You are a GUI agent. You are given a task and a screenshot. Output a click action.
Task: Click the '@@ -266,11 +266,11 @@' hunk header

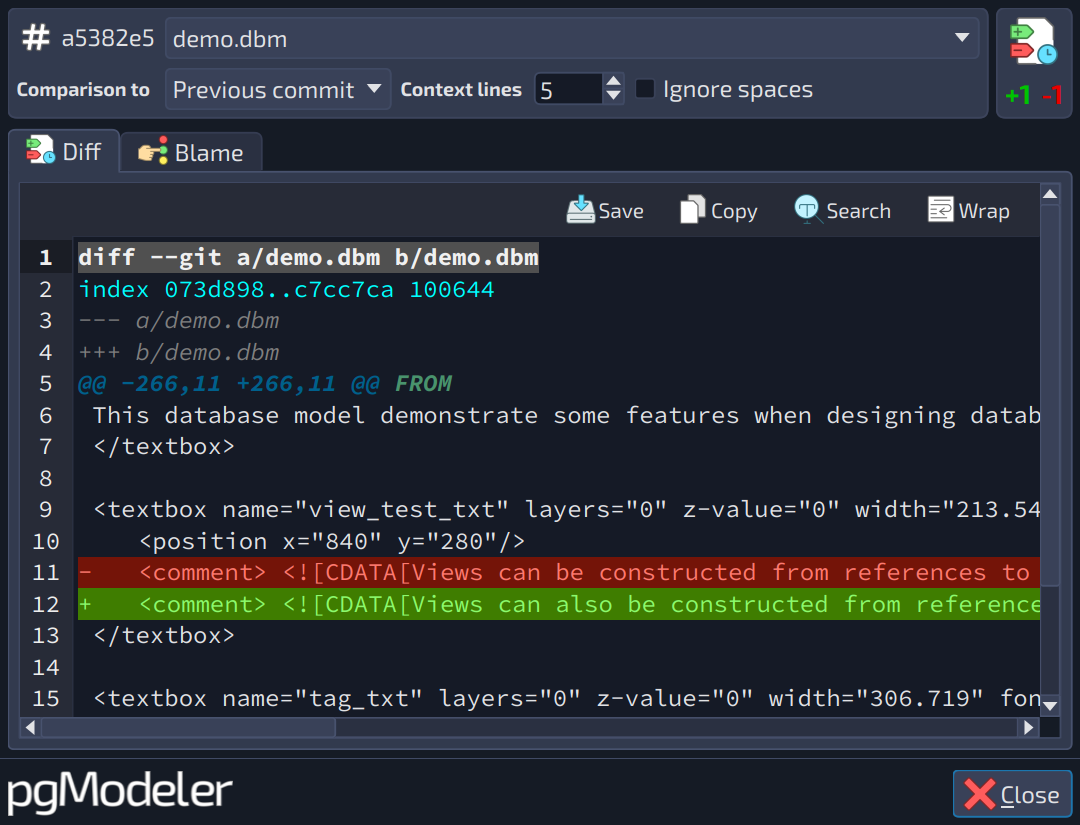tap(229, 384)
